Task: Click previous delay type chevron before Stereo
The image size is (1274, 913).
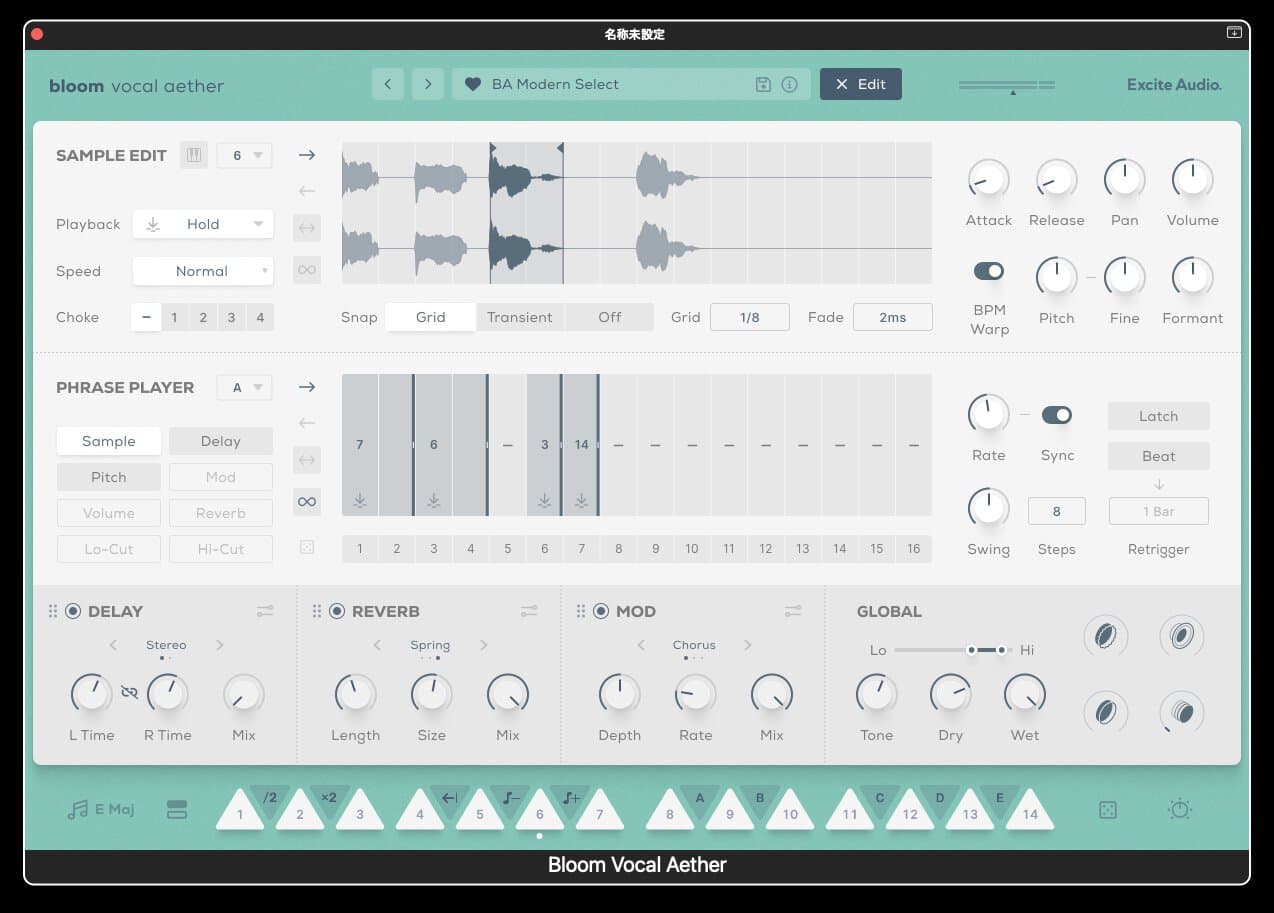Action: pos(113,645)
